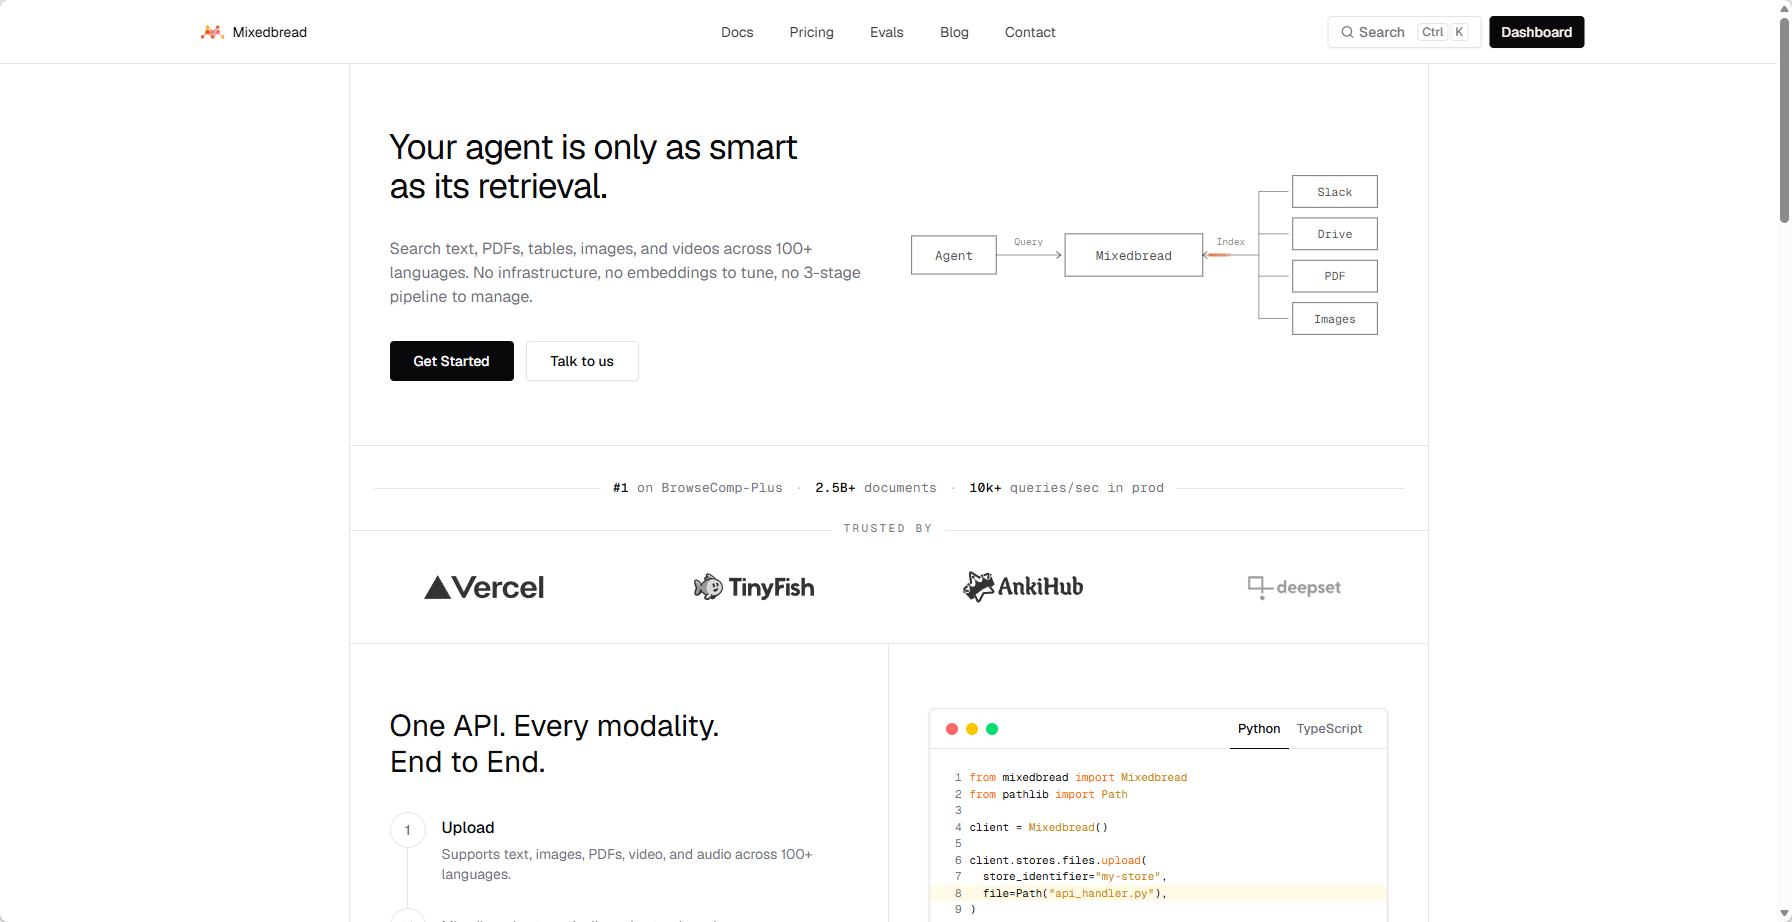The height and width of the screenshot is (922, 1792).
Task: Click the "#1 on BrowseComp-Plus" stat
Action: pyautogui.click(x=698, y=488)
